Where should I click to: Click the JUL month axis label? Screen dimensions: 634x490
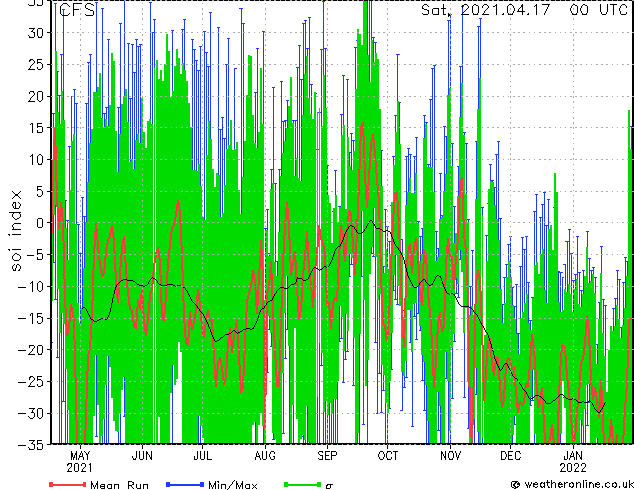203,456
